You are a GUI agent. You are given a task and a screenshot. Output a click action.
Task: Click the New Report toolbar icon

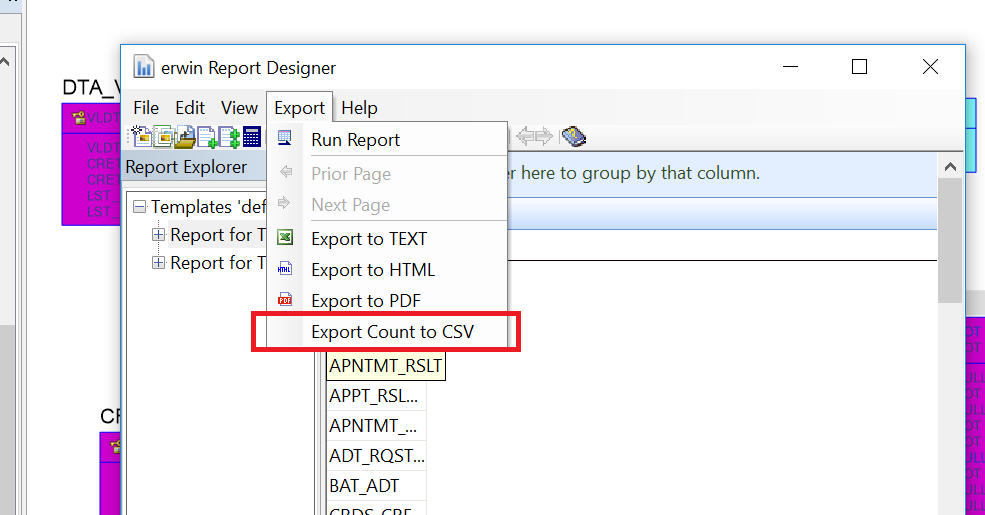(140, 136)
